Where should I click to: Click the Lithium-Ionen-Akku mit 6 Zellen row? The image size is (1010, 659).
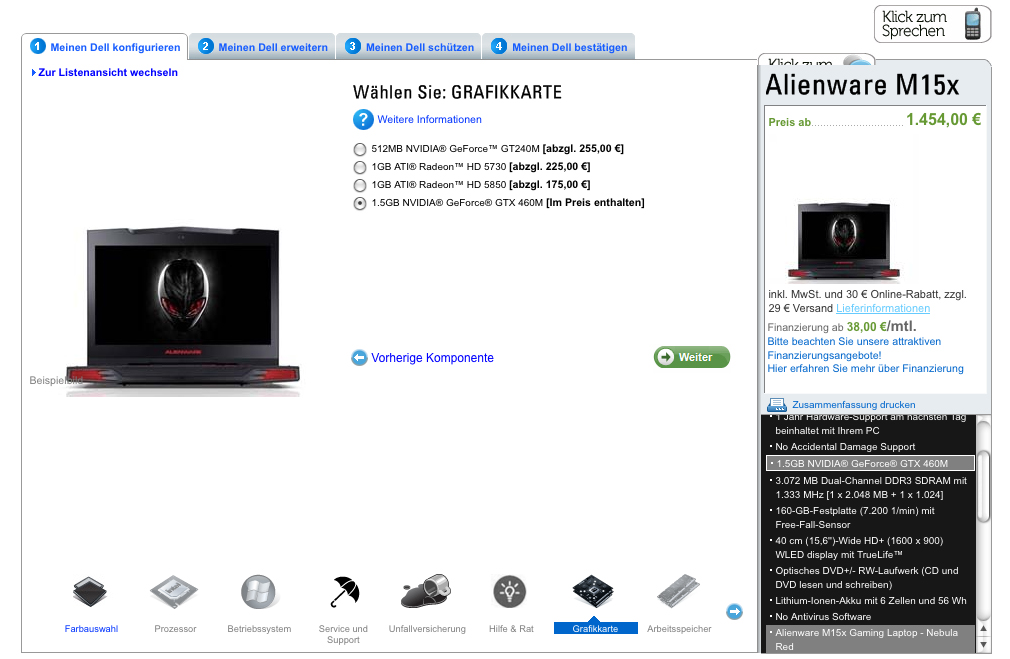pos(868,600)
